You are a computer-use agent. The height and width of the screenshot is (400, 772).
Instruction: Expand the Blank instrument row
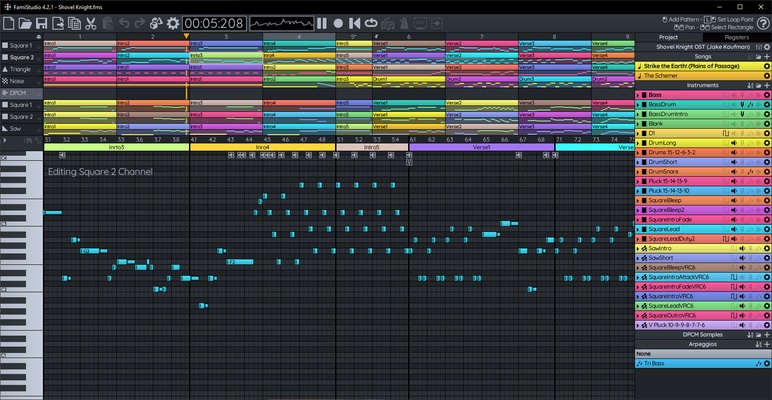pos(638,124)
